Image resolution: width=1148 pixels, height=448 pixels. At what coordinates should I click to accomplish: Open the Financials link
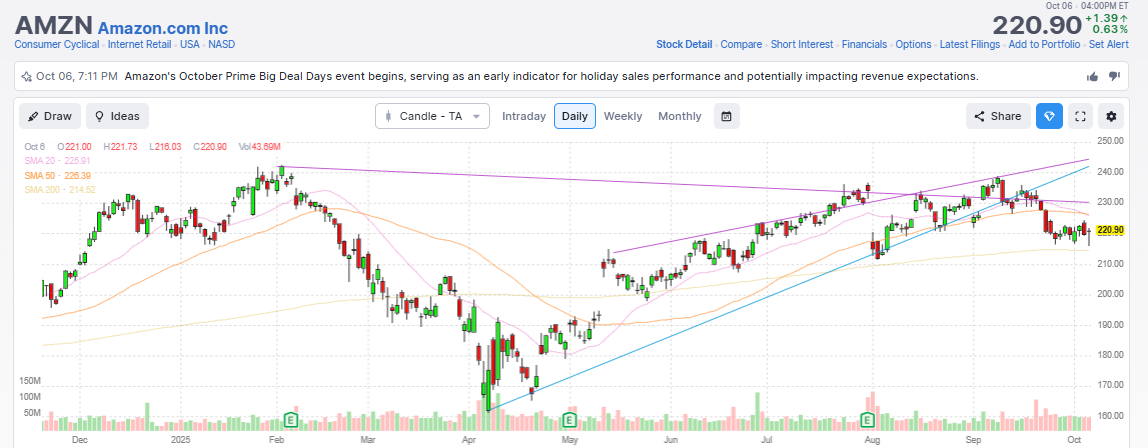pyautogui.click(x=864, y=44)
